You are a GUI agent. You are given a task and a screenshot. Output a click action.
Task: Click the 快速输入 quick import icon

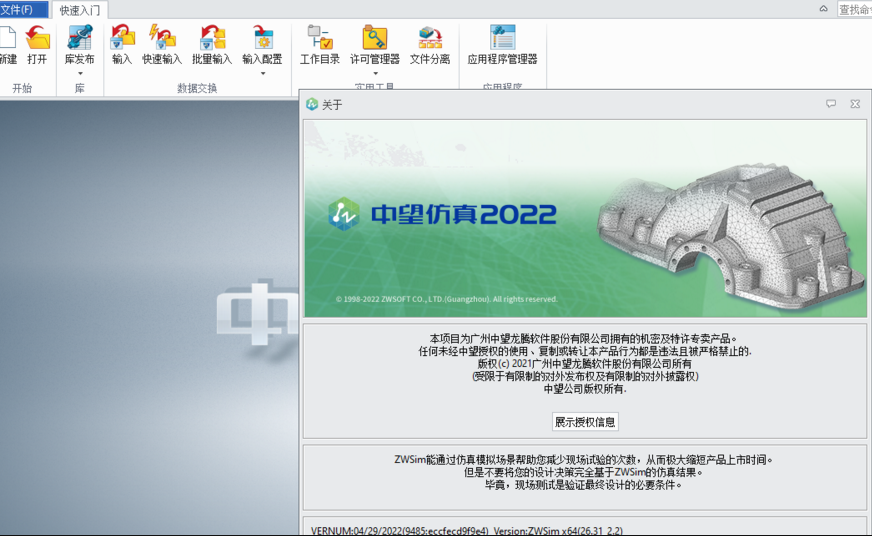point(162,38)
